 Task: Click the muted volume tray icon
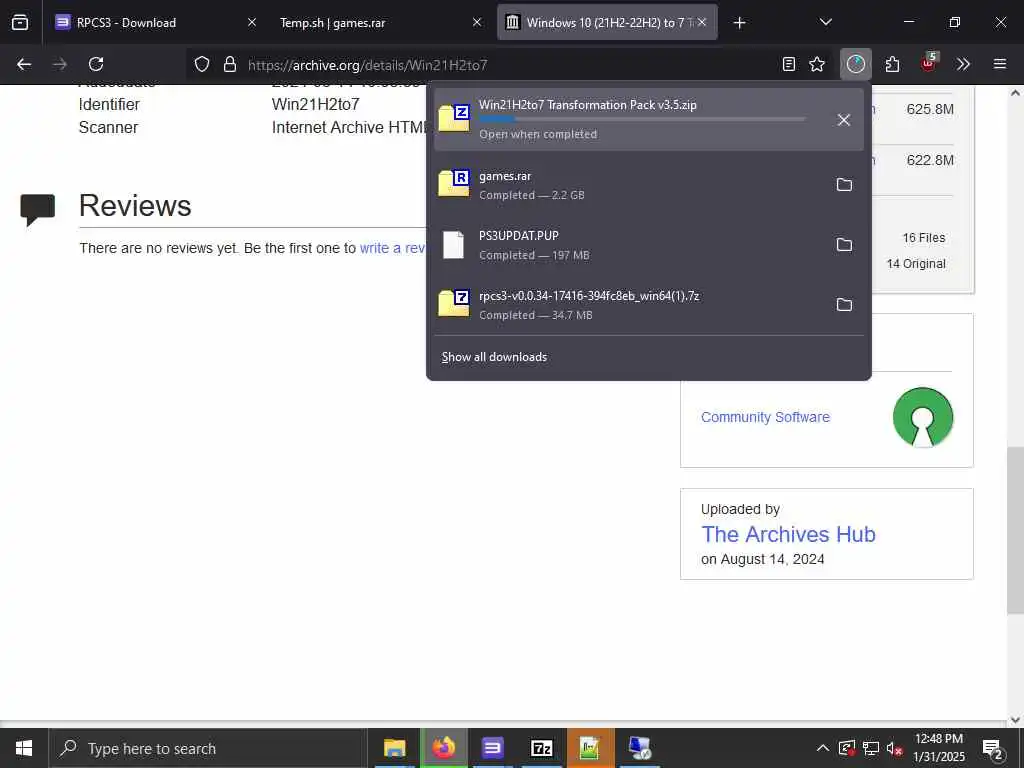pos(895,748)
